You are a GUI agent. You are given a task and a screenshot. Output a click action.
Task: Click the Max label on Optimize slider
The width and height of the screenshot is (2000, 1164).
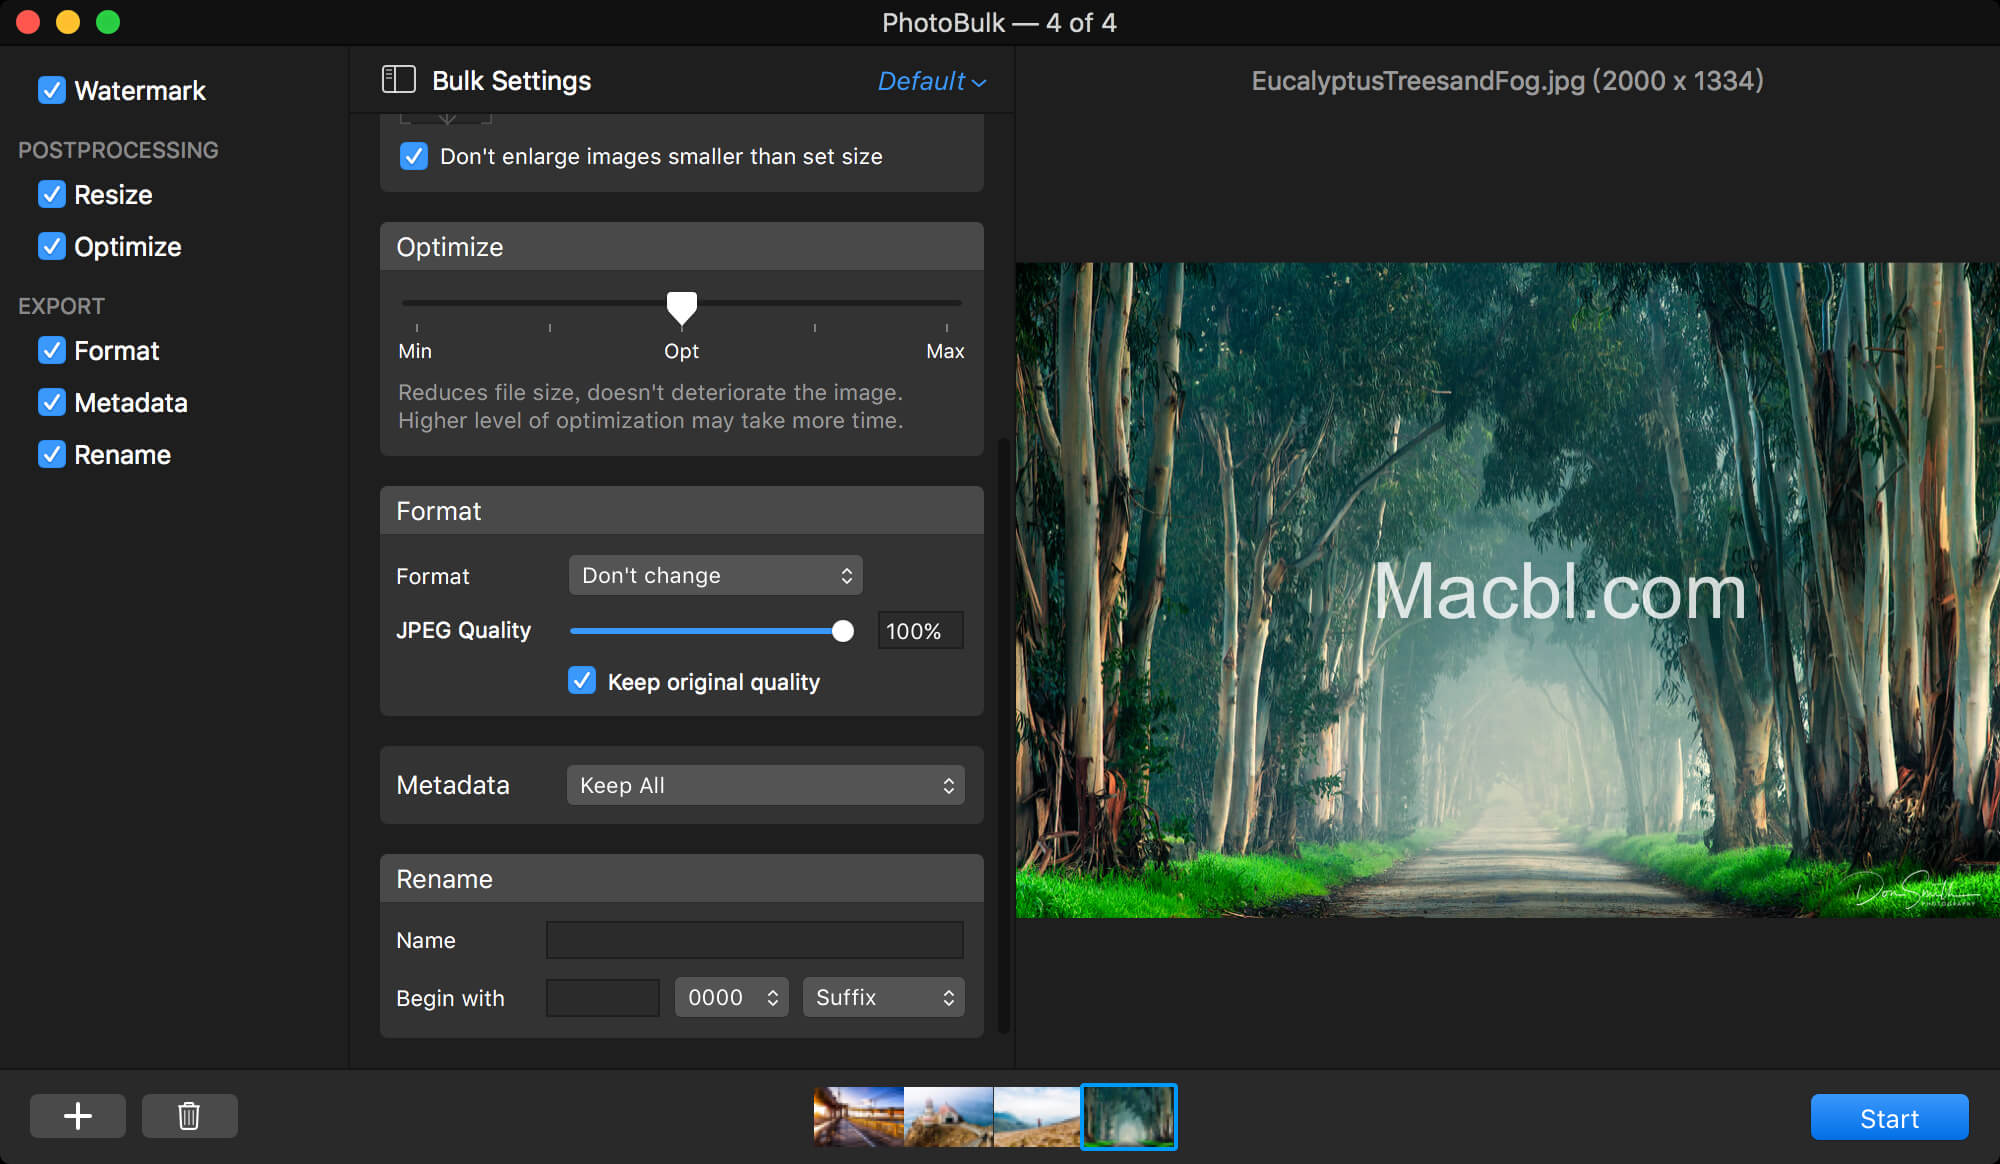coord(945,351)
